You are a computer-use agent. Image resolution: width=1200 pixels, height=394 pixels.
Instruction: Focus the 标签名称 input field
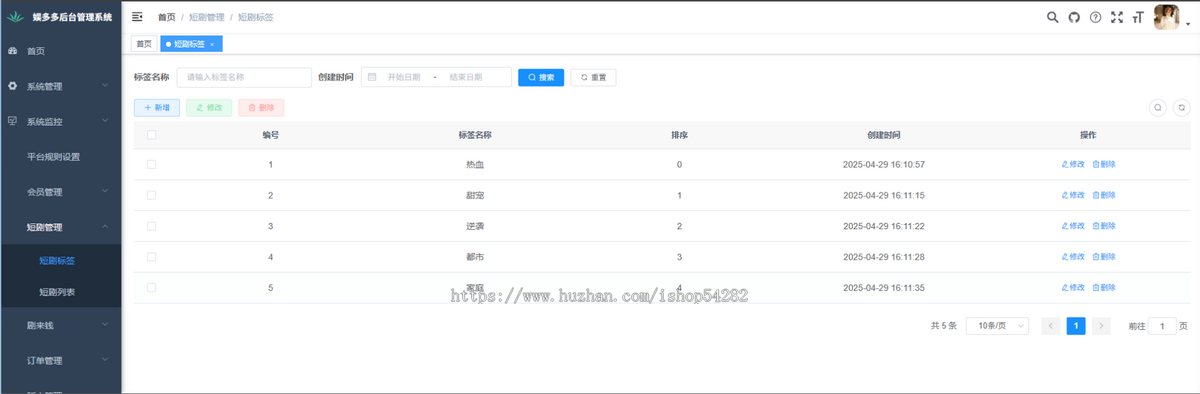244,77
